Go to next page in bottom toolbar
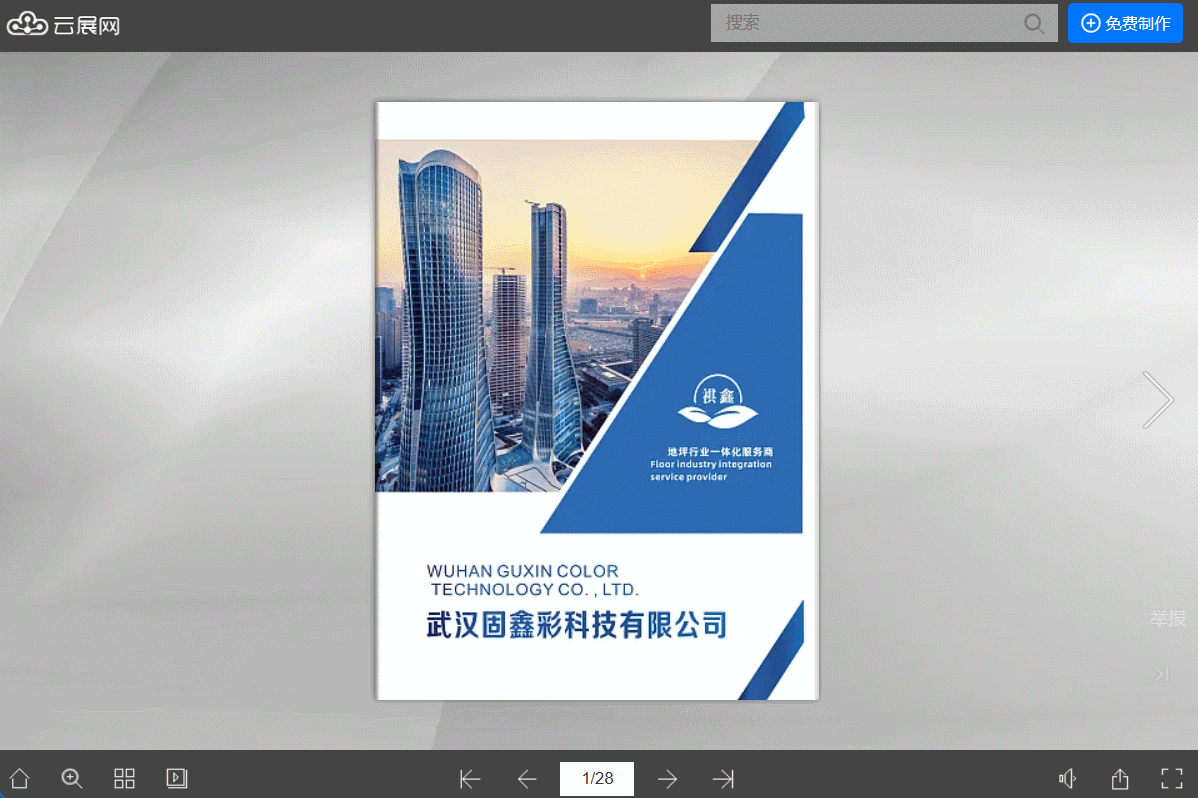Viewport: 1198px width, 798px height. 667,779
